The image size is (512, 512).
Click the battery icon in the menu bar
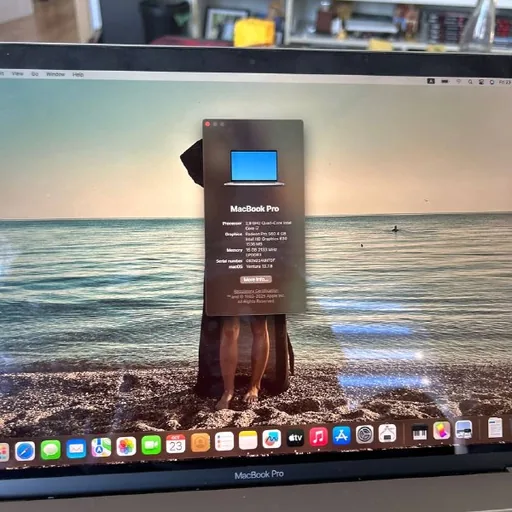click(445, 81)
